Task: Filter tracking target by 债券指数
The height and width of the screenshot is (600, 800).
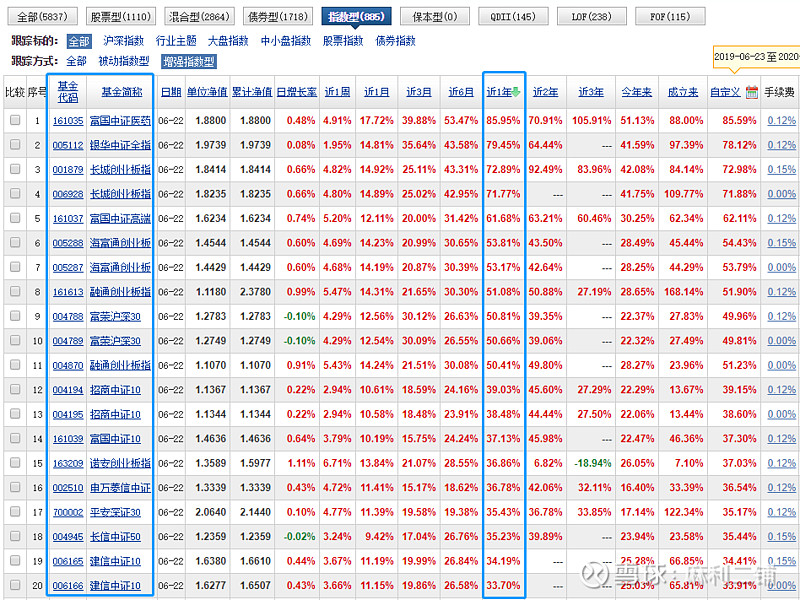Action: 395,41
